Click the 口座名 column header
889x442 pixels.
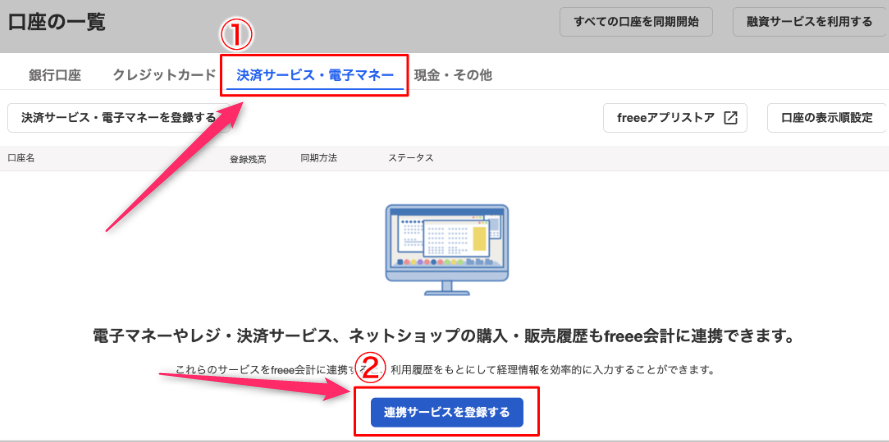click(x=21, y=159)
